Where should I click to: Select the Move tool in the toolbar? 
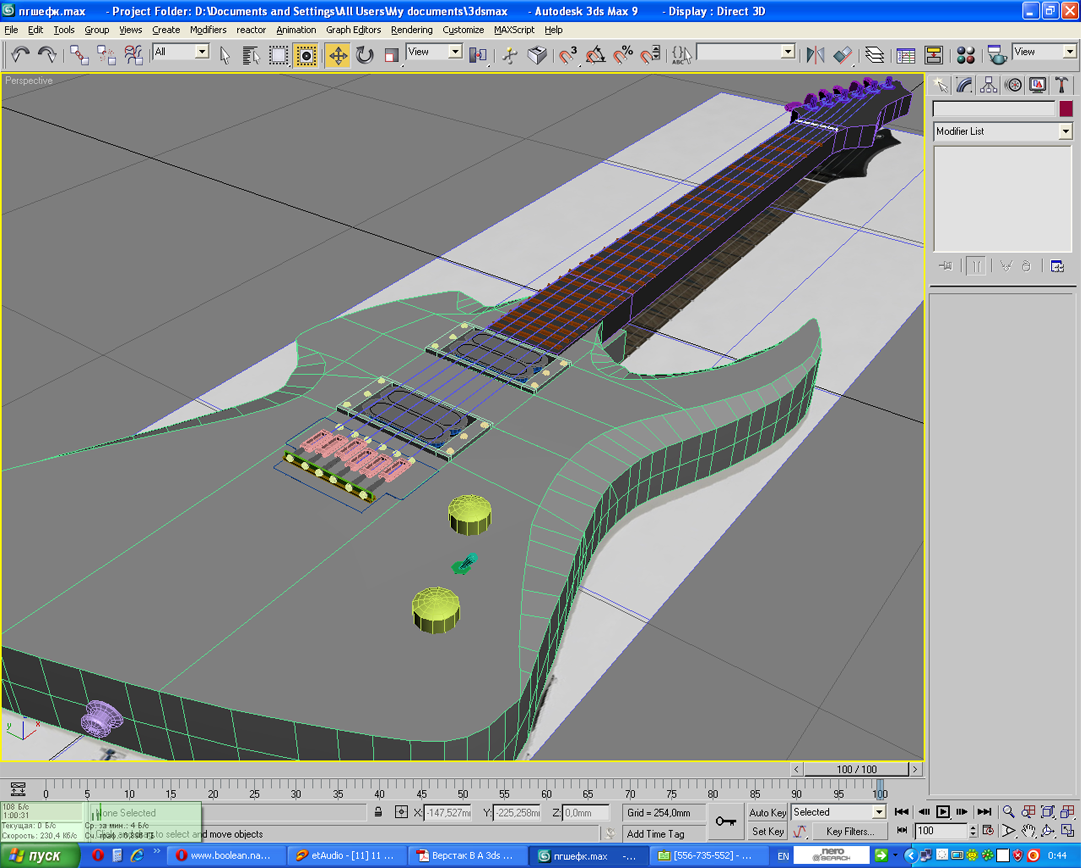(338, 55)
